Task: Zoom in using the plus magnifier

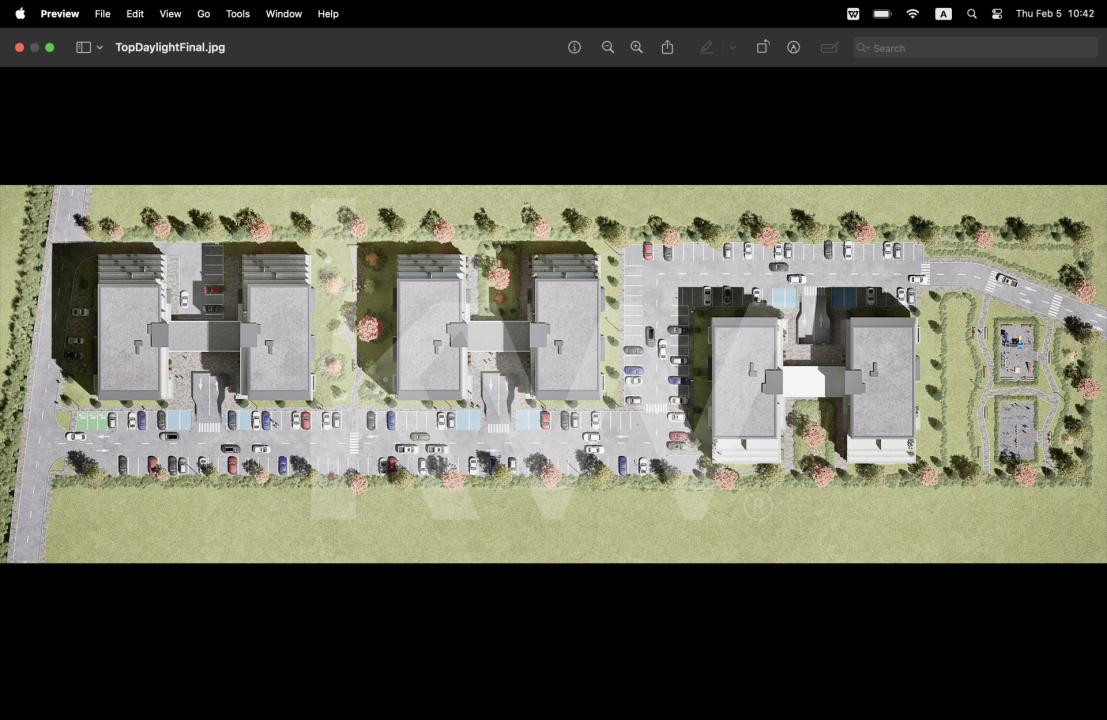Action: (x=636, y=47)
